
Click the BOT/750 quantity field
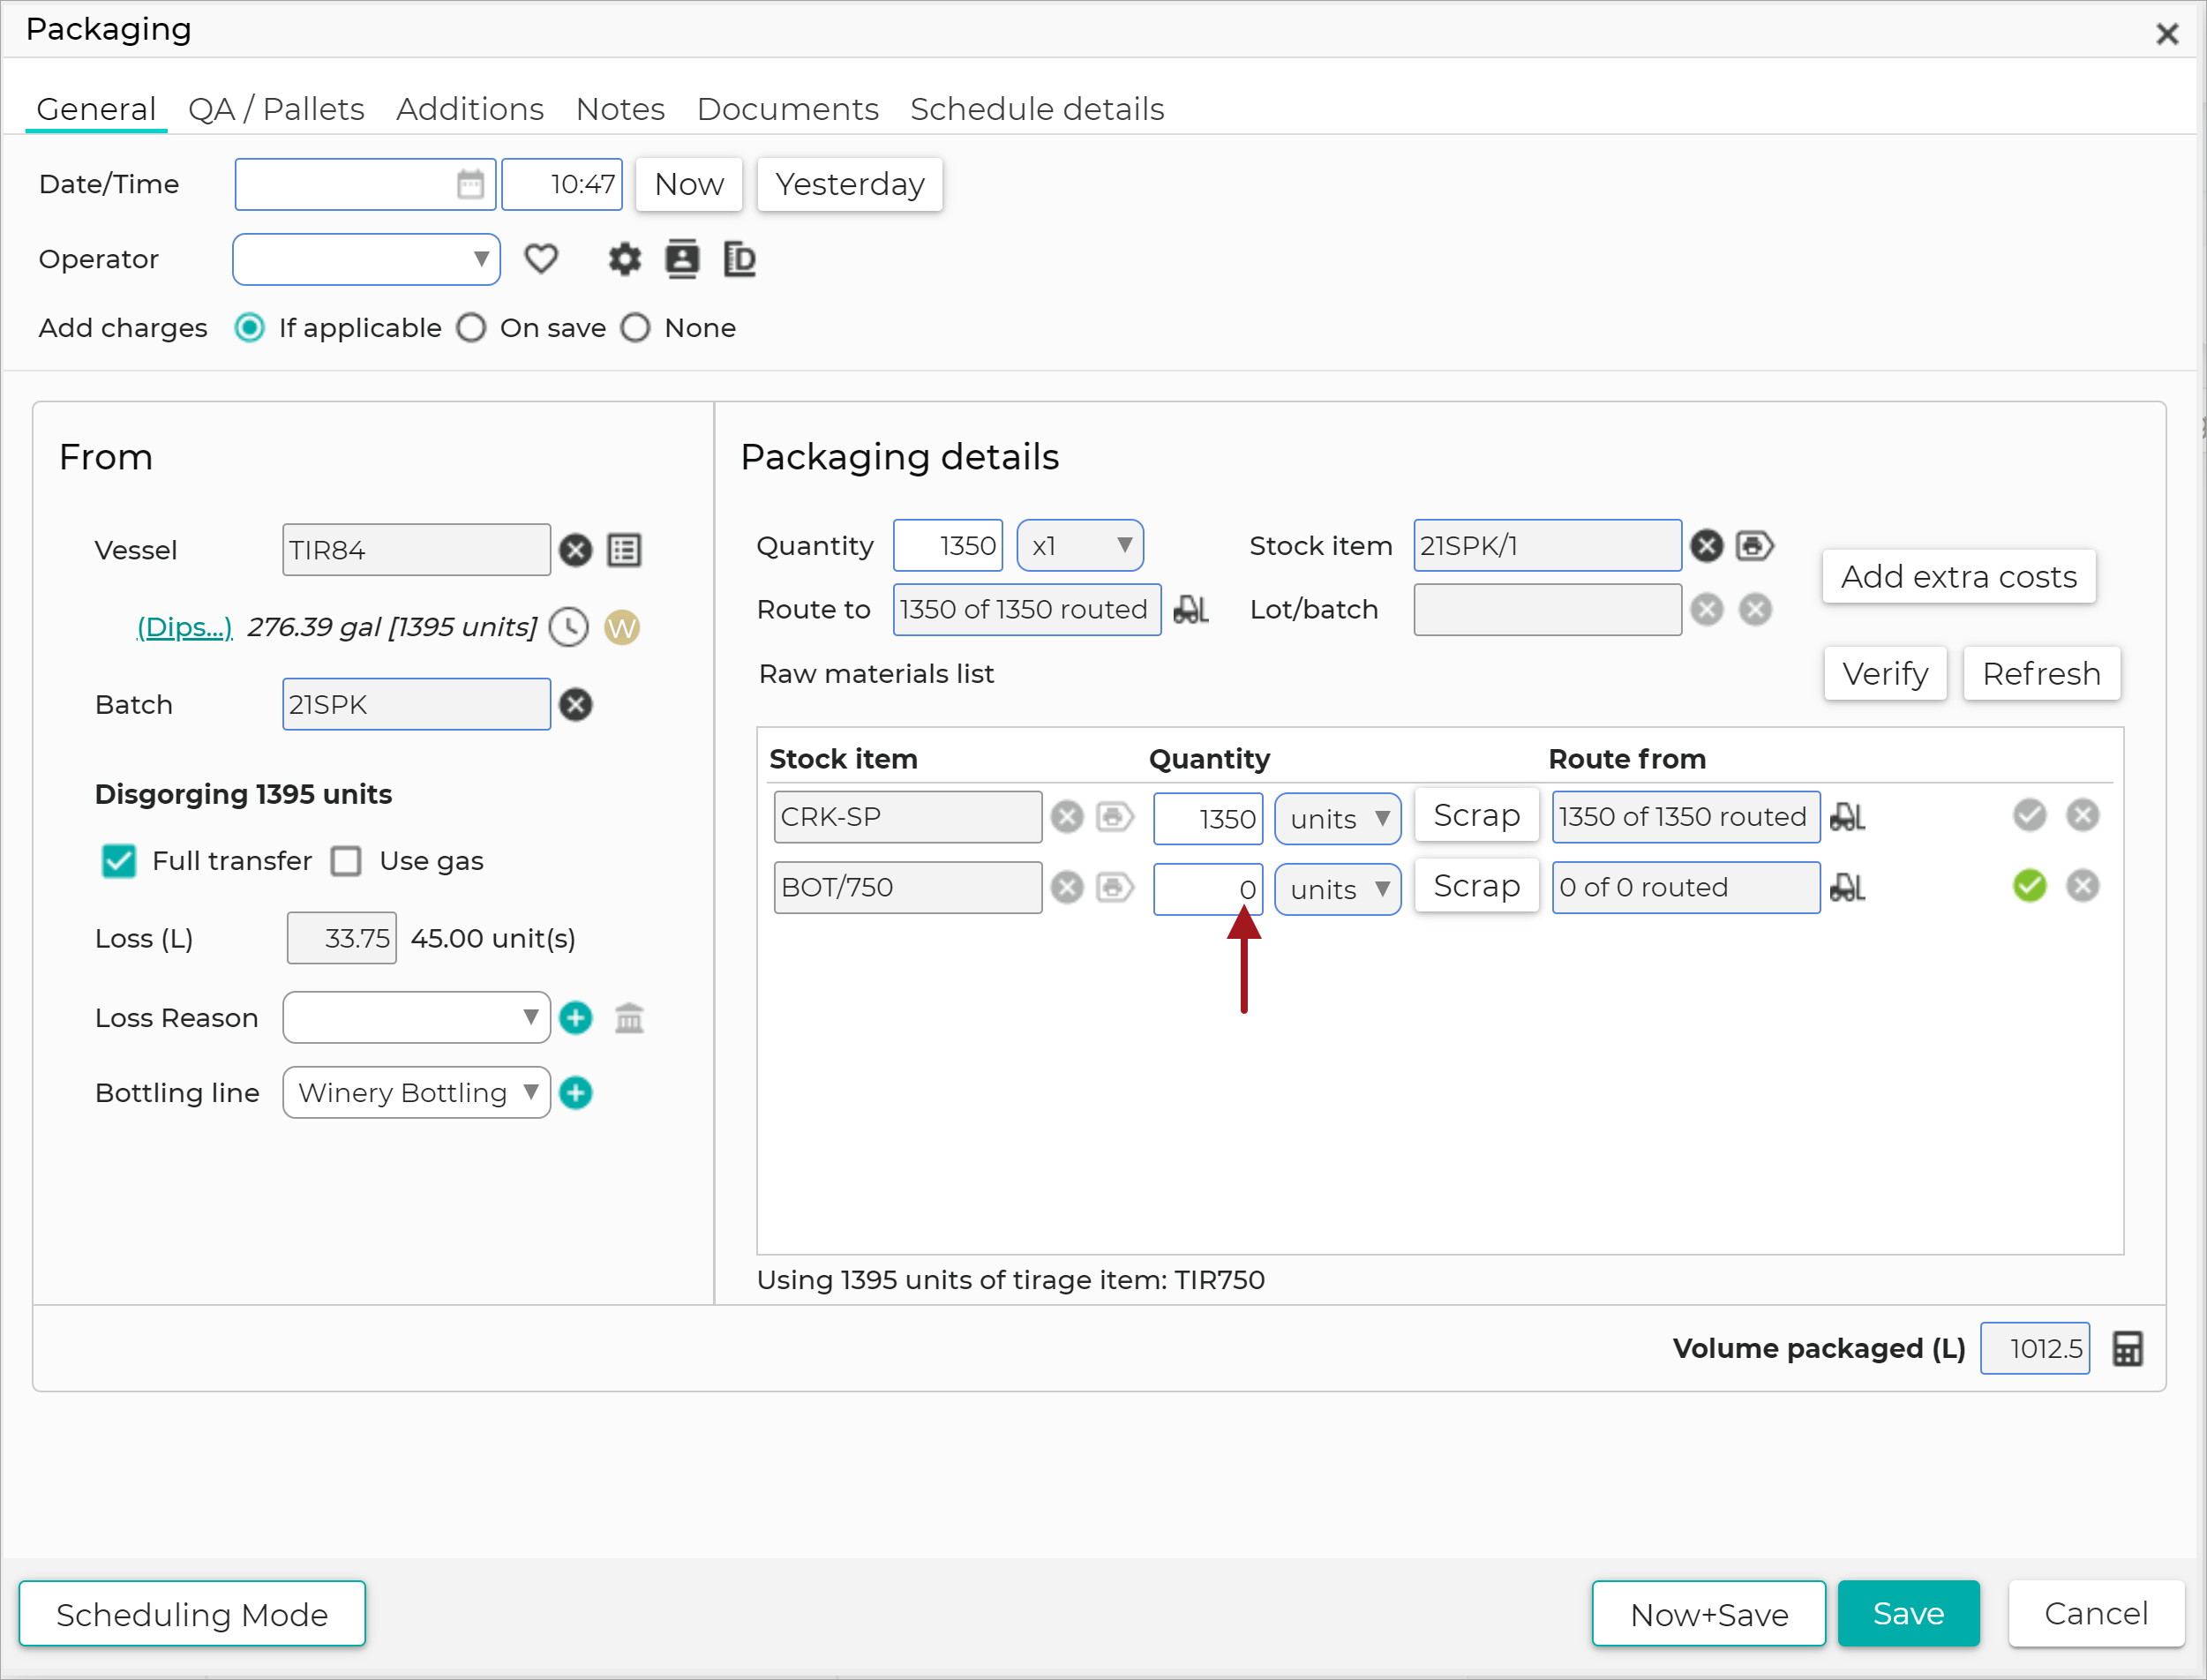(x=1208, y=889)
